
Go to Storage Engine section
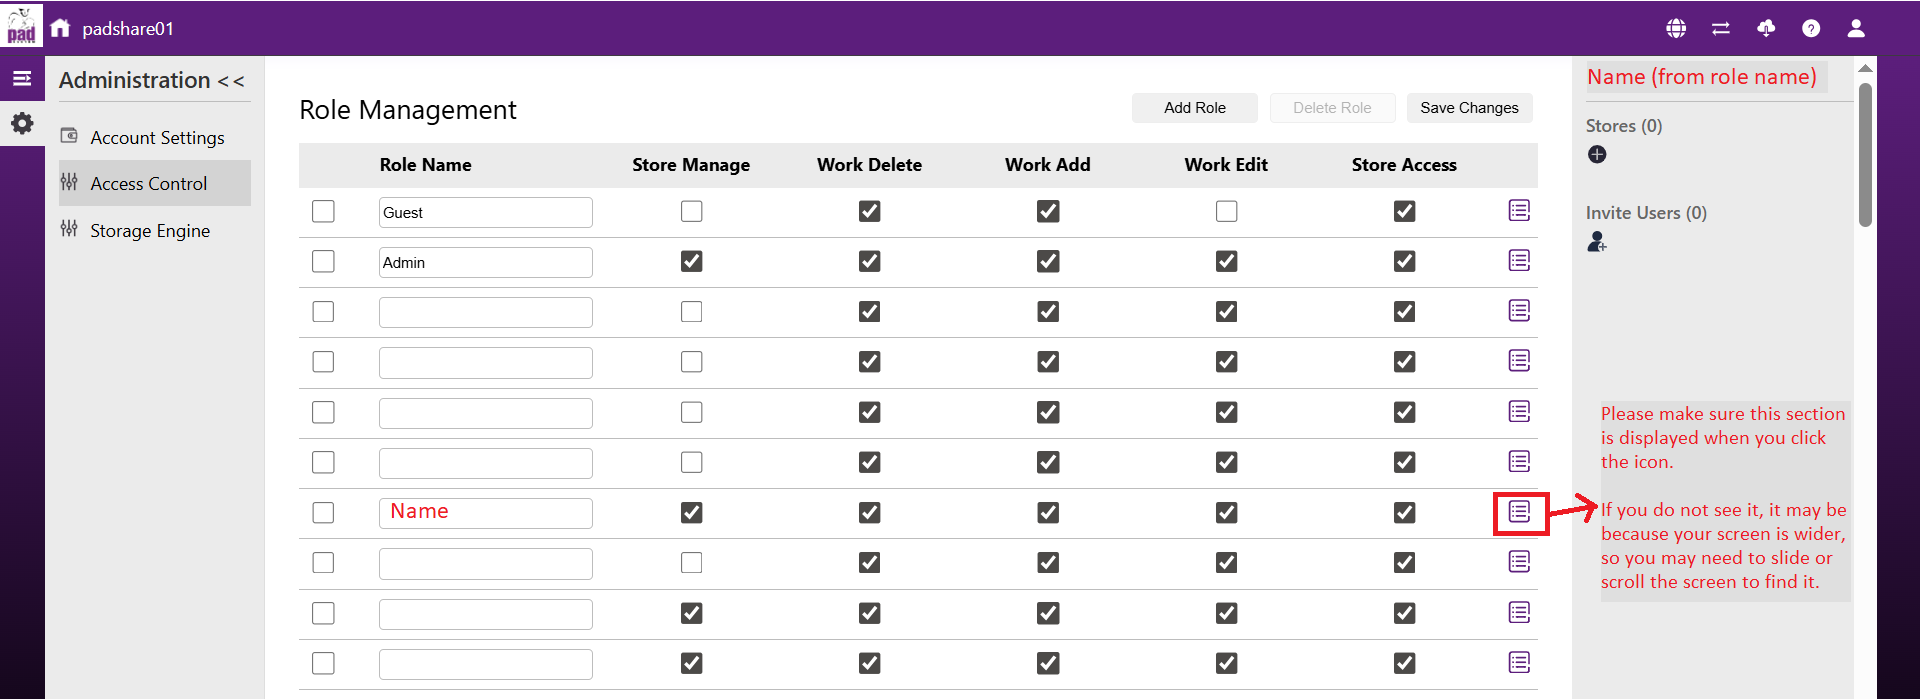tap(150, 230)
